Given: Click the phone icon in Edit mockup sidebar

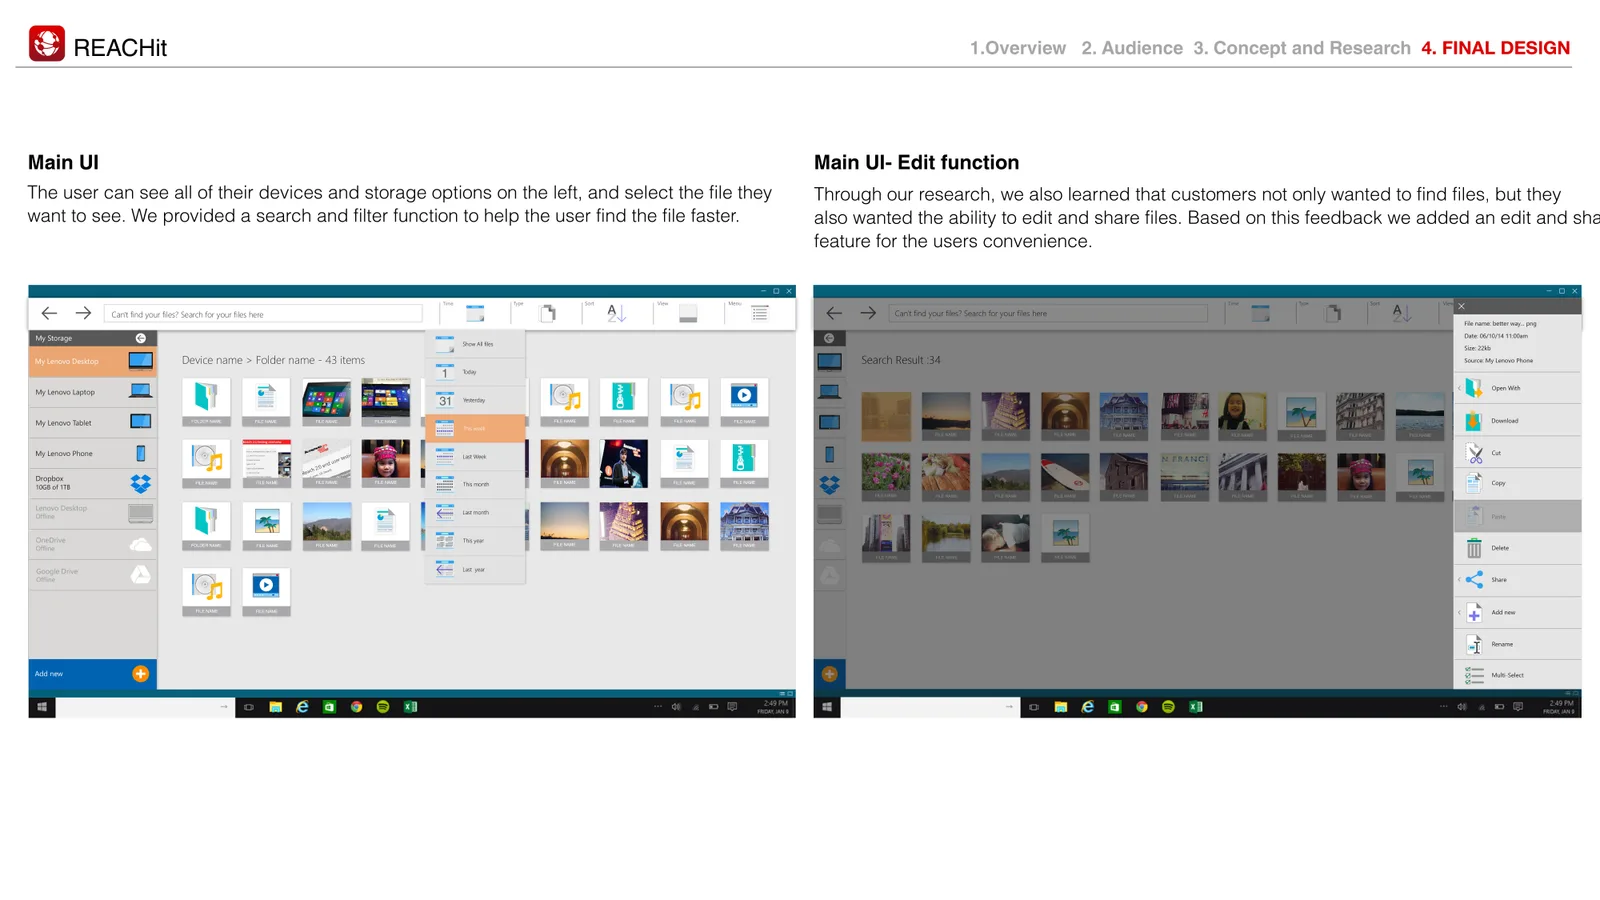Looking at the screenshot, I should 830,454.
